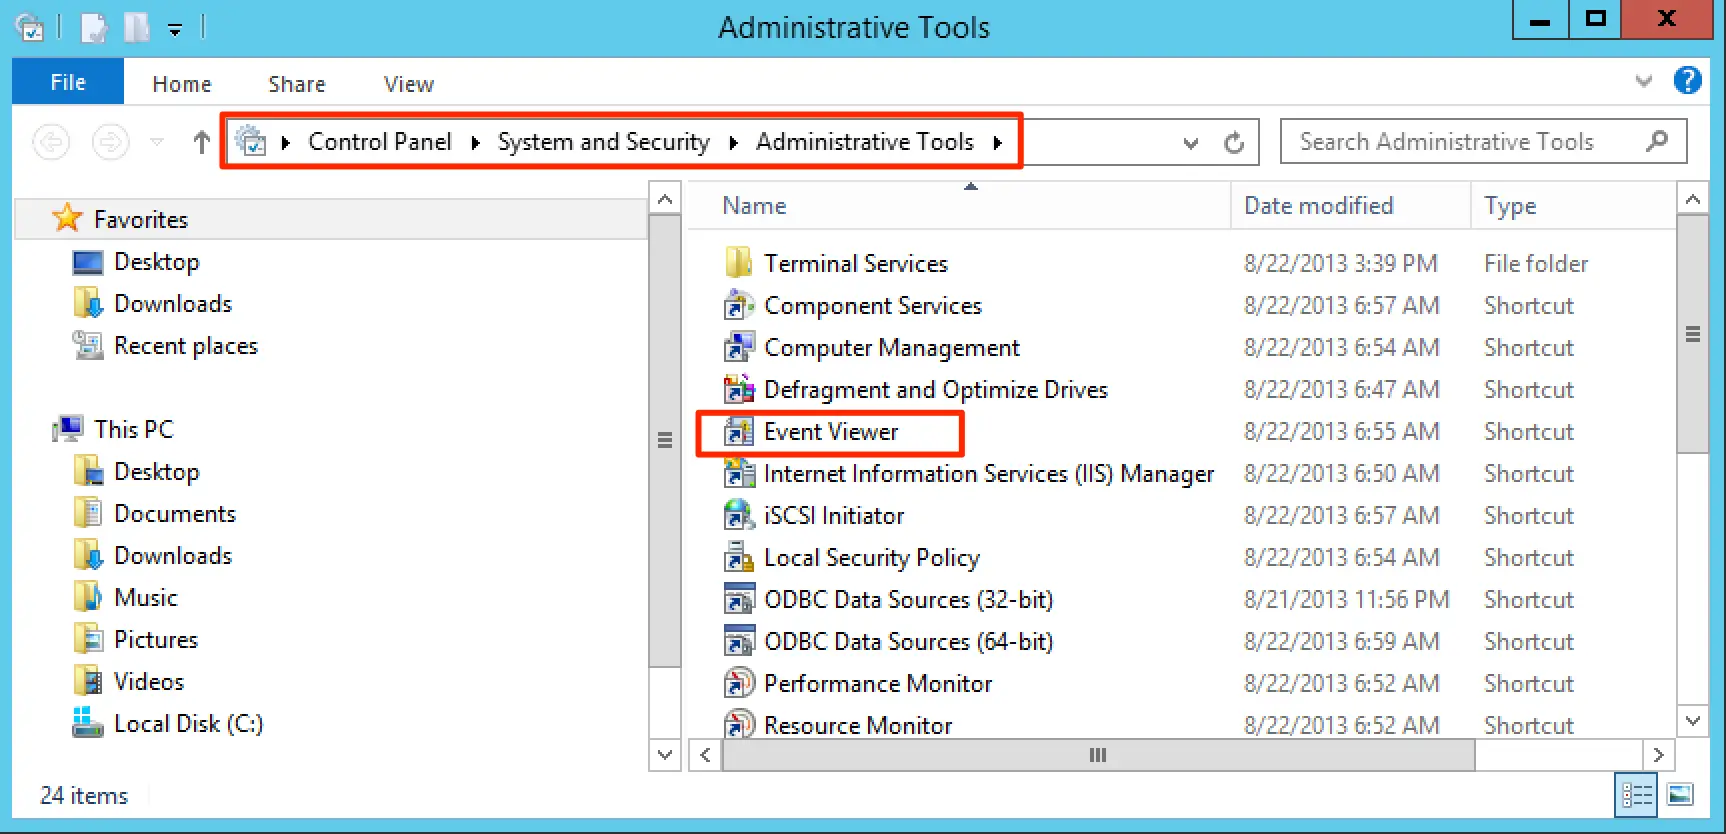The width and height of the screenshot is (1726, 834).
Task: Select Downloads icon under Favorites
Action: point(88,303)
